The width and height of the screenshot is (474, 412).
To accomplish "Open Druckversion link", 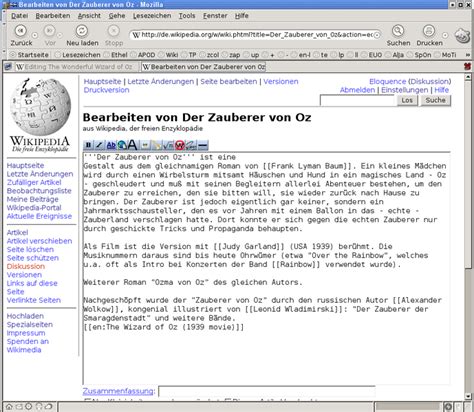I will pos(106,90).
